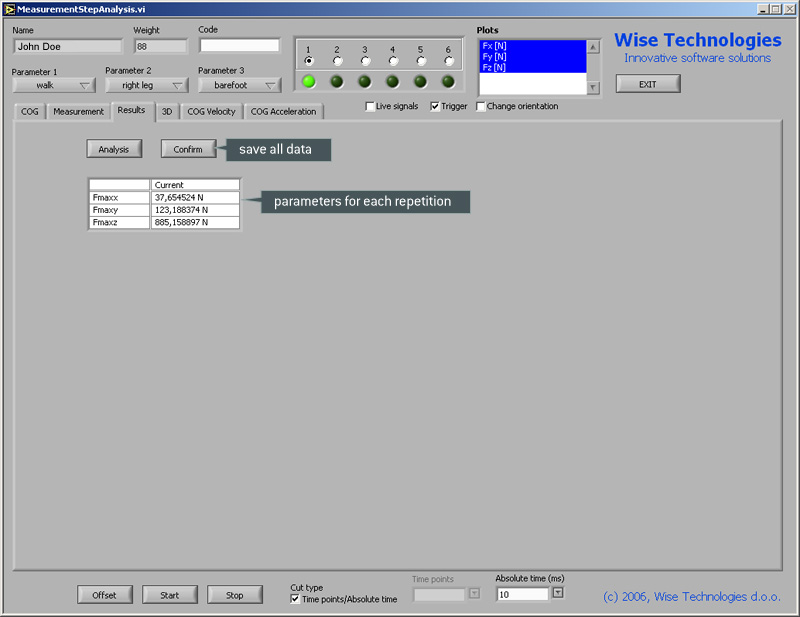This screenshot has height=617, width=800.
Task: Click the Wise Technologies logo text
Action: [x=697, y=40]
